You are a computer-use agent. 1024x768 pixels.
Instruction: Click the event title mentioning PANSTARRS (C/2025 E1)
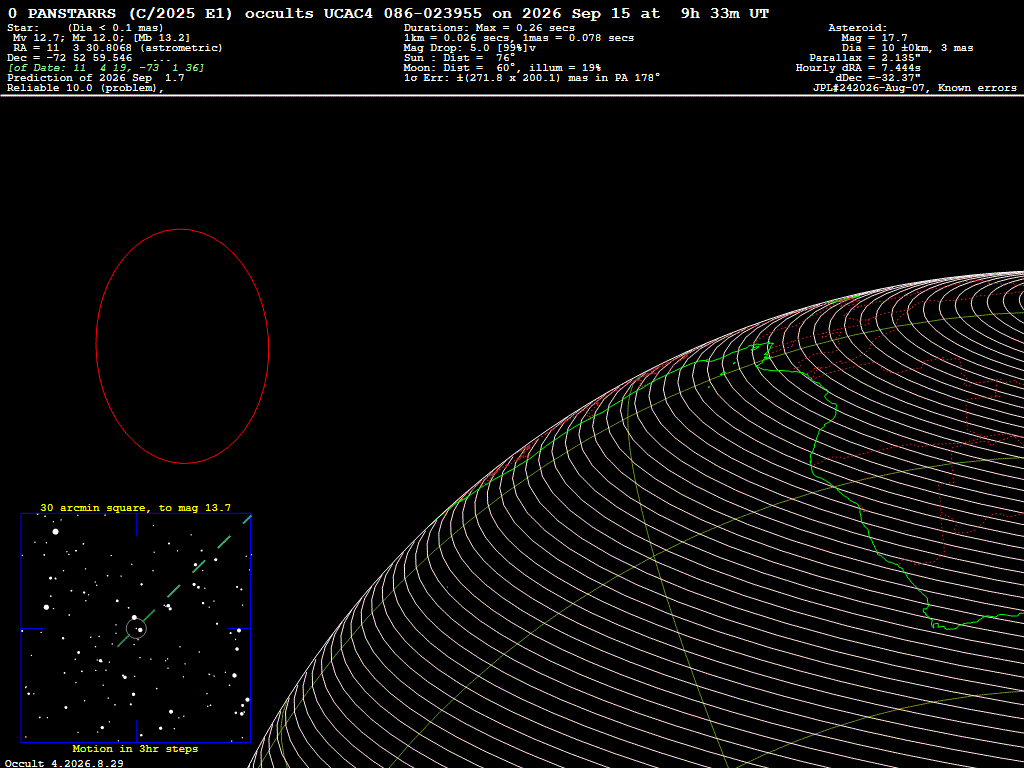(389, 14)
